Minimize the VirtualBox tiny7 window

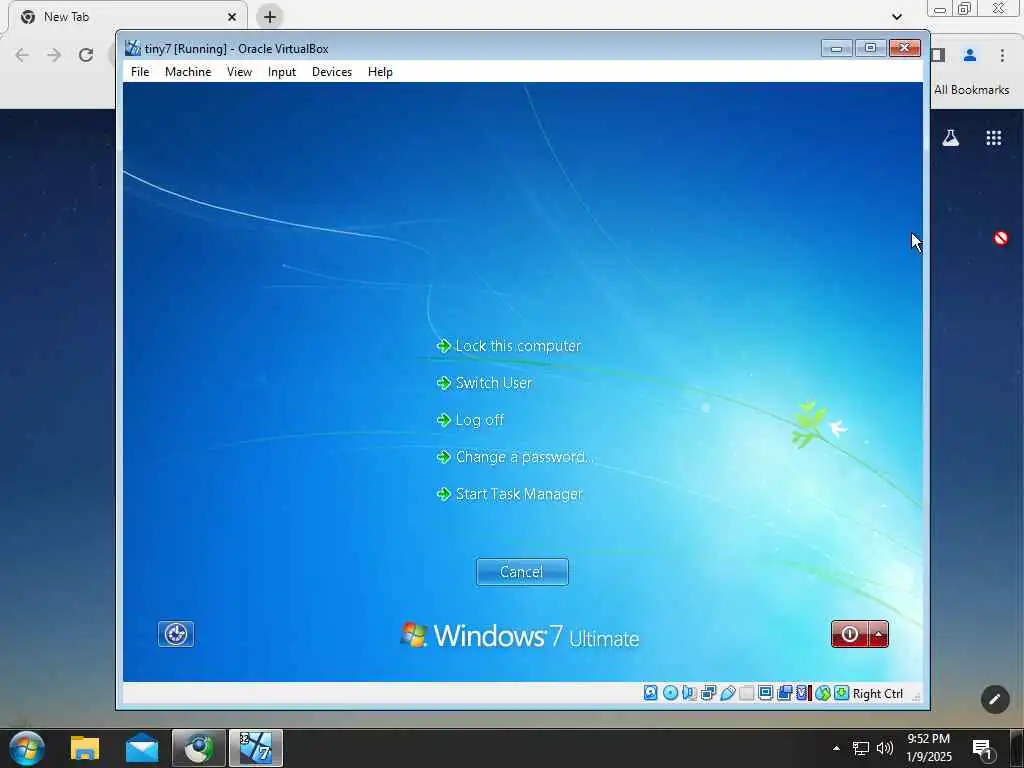(x=837, y=48)
